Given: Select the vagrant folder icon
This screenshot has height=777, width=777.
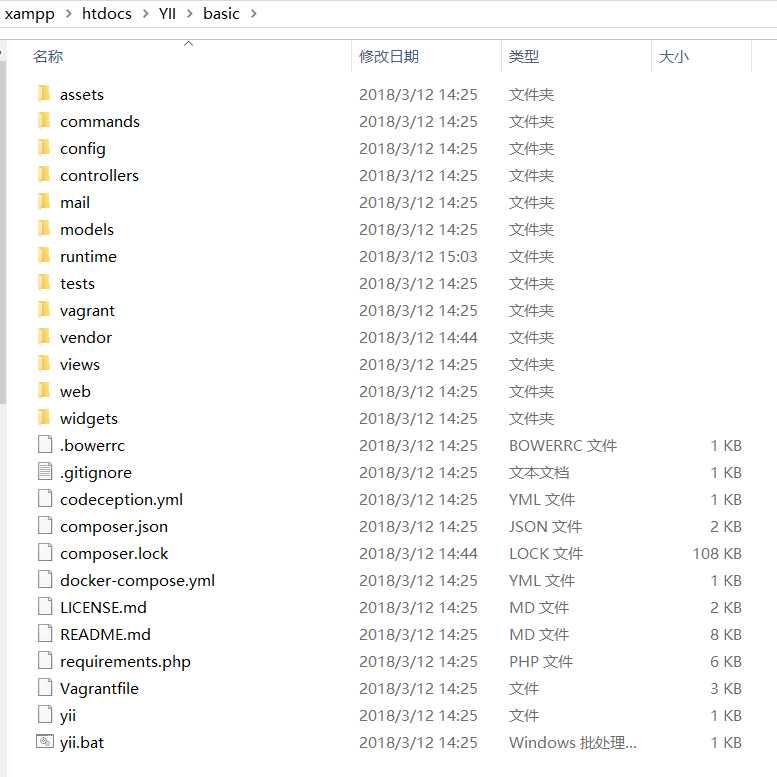Looking at the screenshot, I should click(44, 309).
